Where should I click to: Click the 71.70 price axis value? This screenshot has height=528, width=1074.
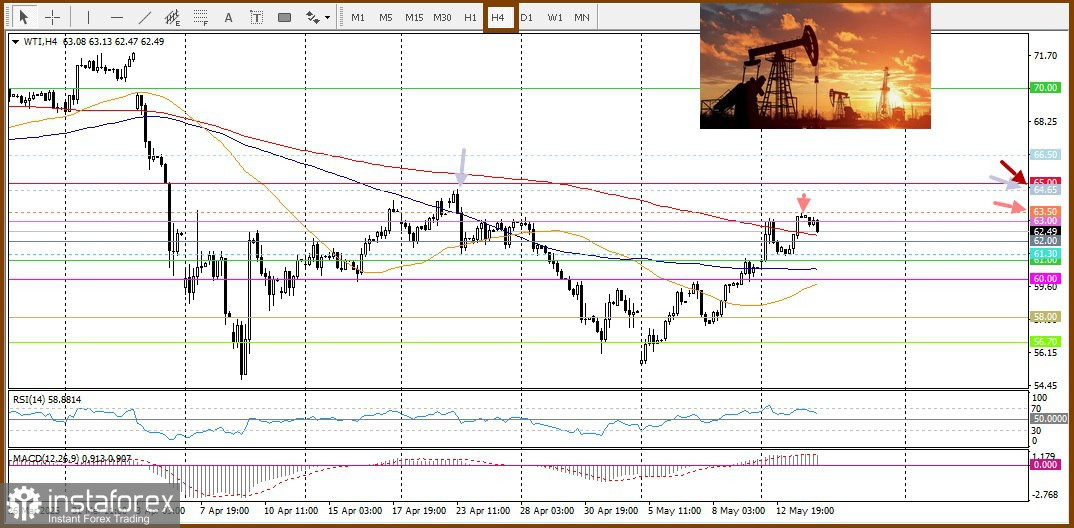[1046, 55]
